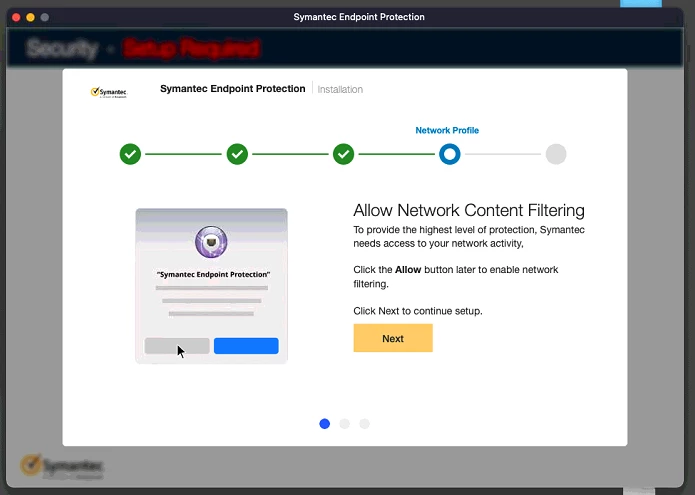Click the blurred Setup Required red text
The image size is (695, 495).
pyautogui.click(x=191, y=48)
